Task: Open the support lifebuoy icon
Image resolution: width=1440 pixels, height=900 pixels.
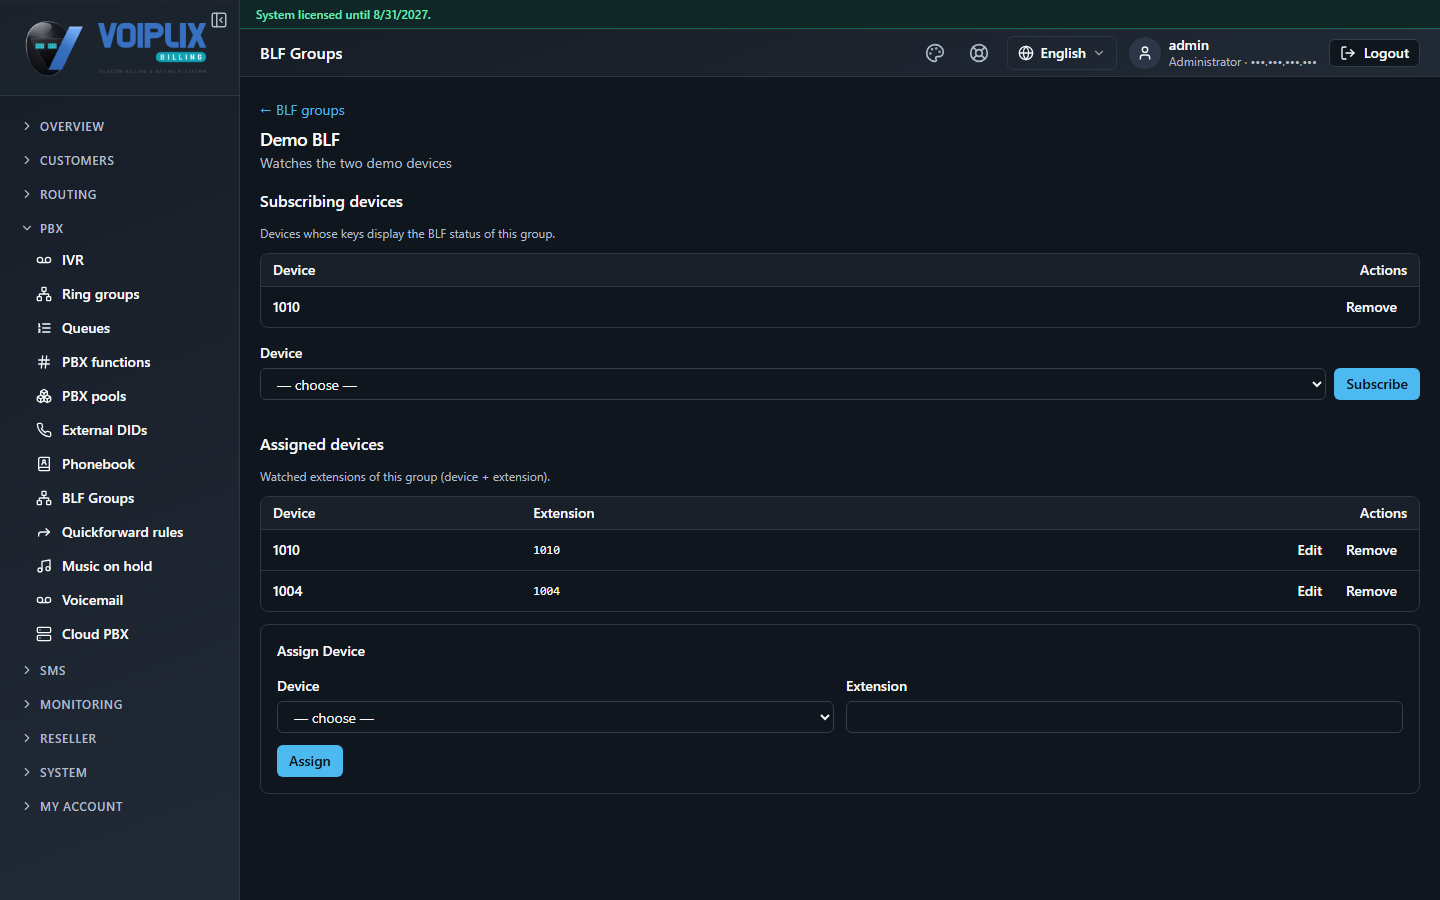Action: (979, 53)
